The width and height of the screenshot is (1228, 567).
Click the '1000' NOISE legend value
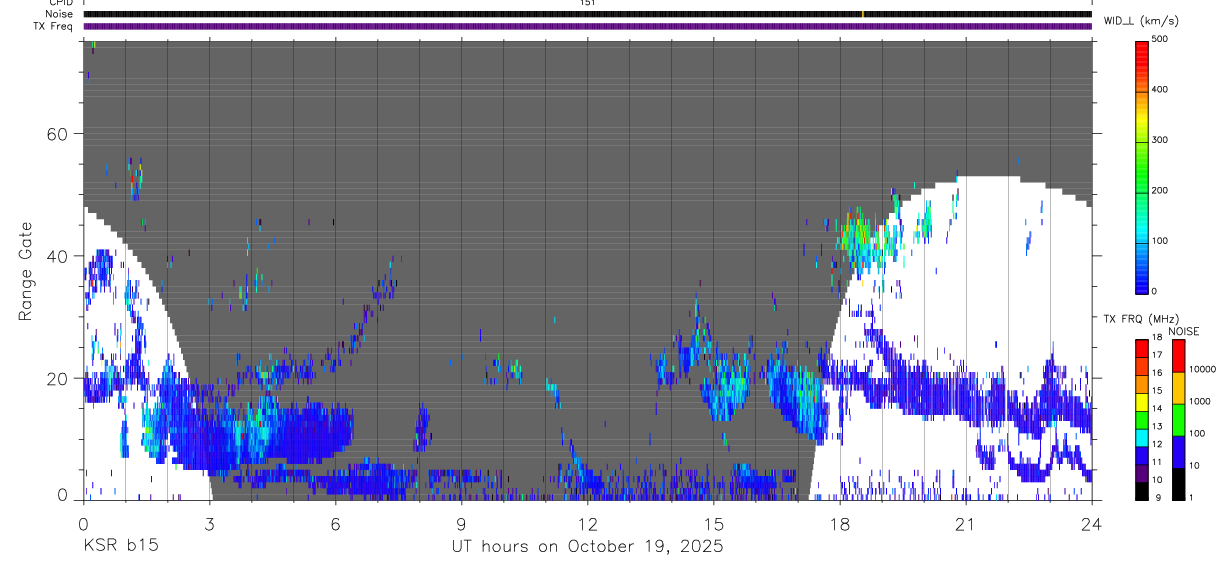click(x=1199, y=401)
